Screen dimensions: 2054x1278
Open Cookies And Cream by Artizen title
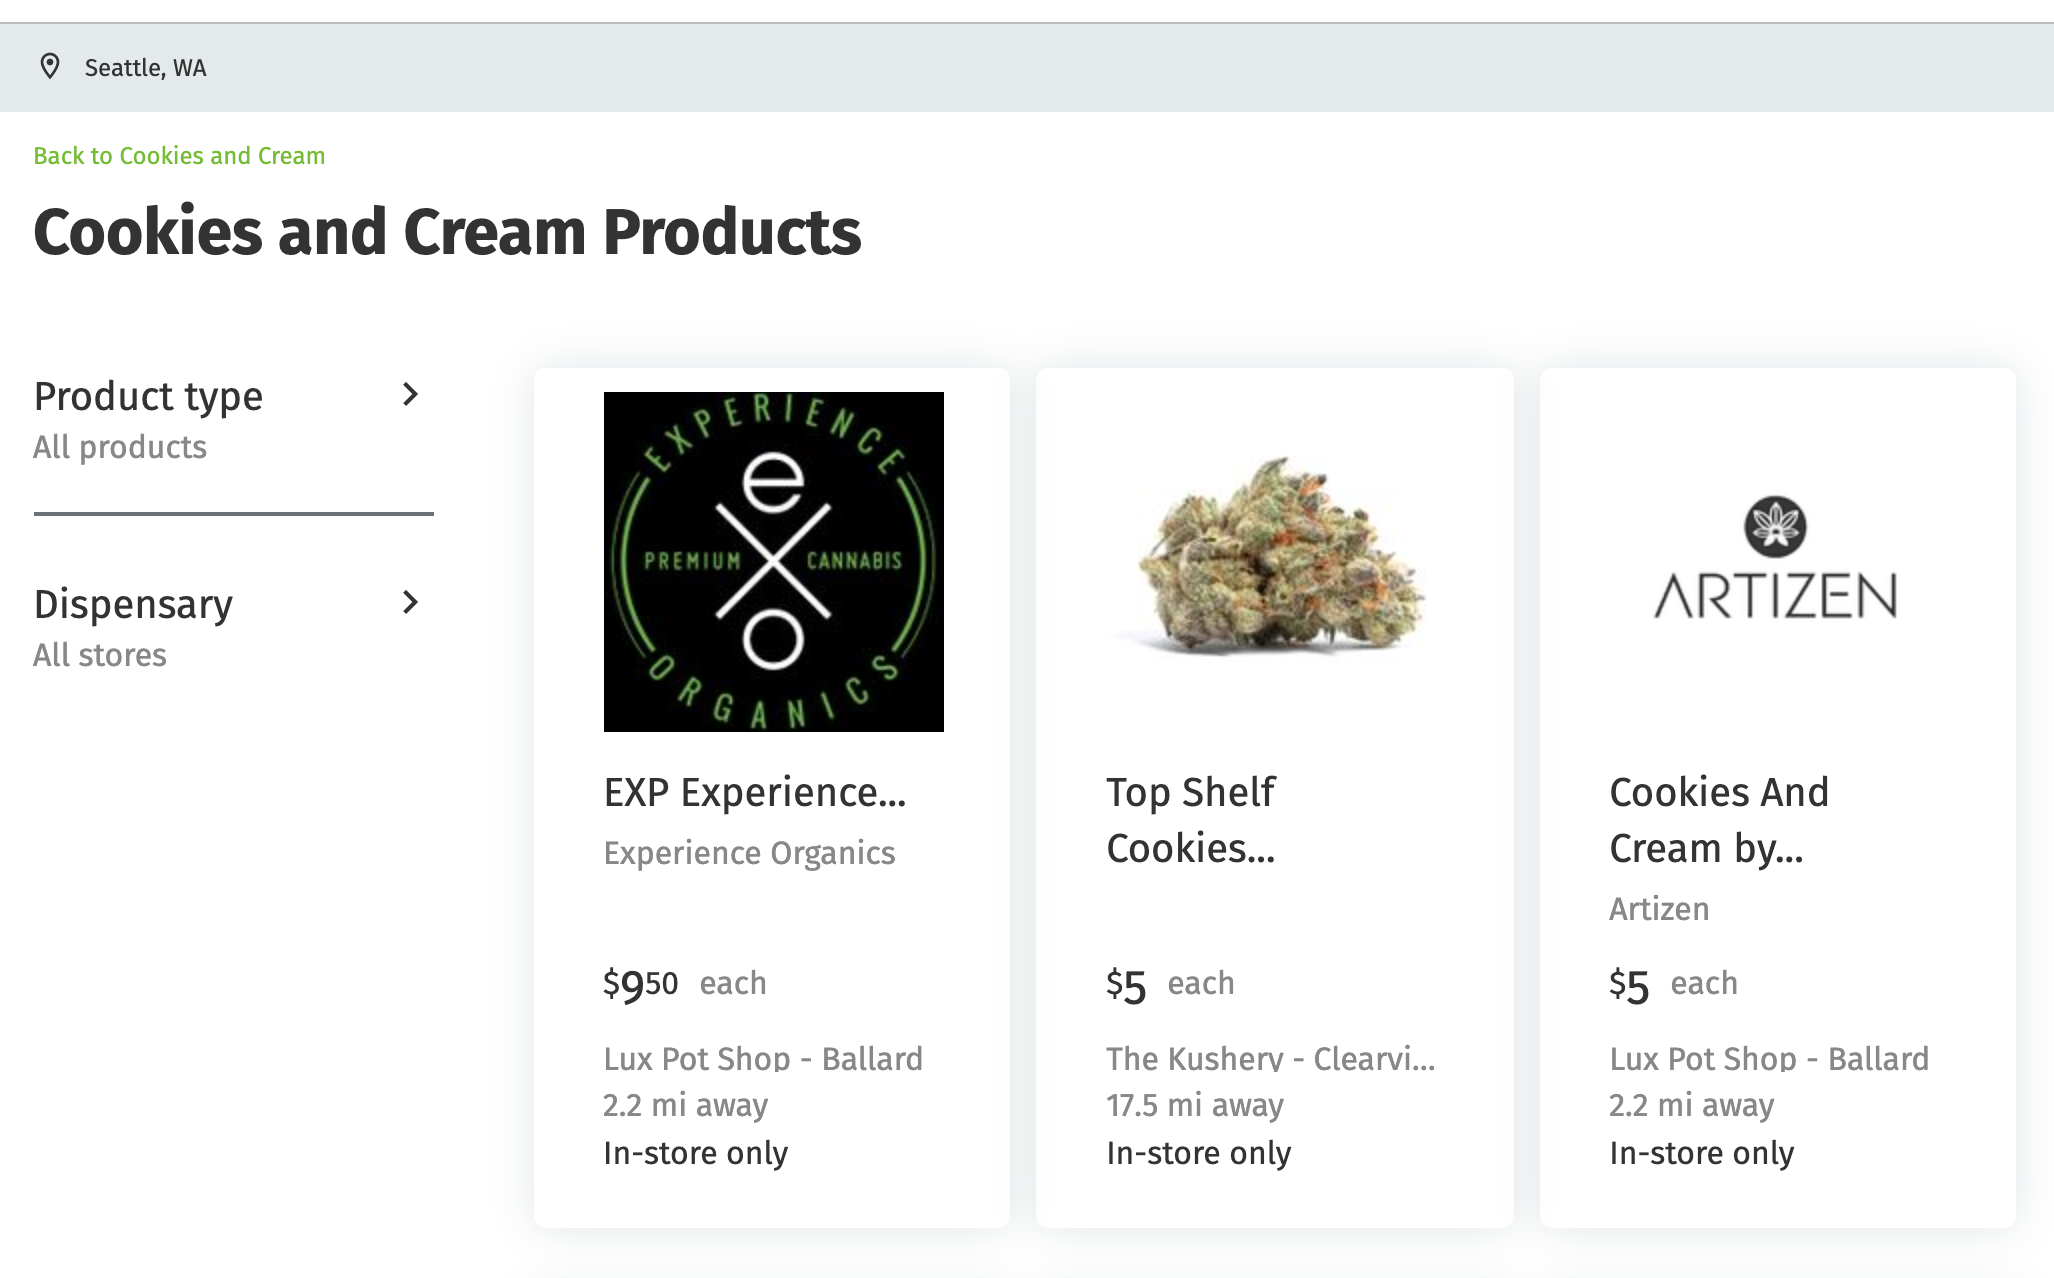(x=1719, y=820)
